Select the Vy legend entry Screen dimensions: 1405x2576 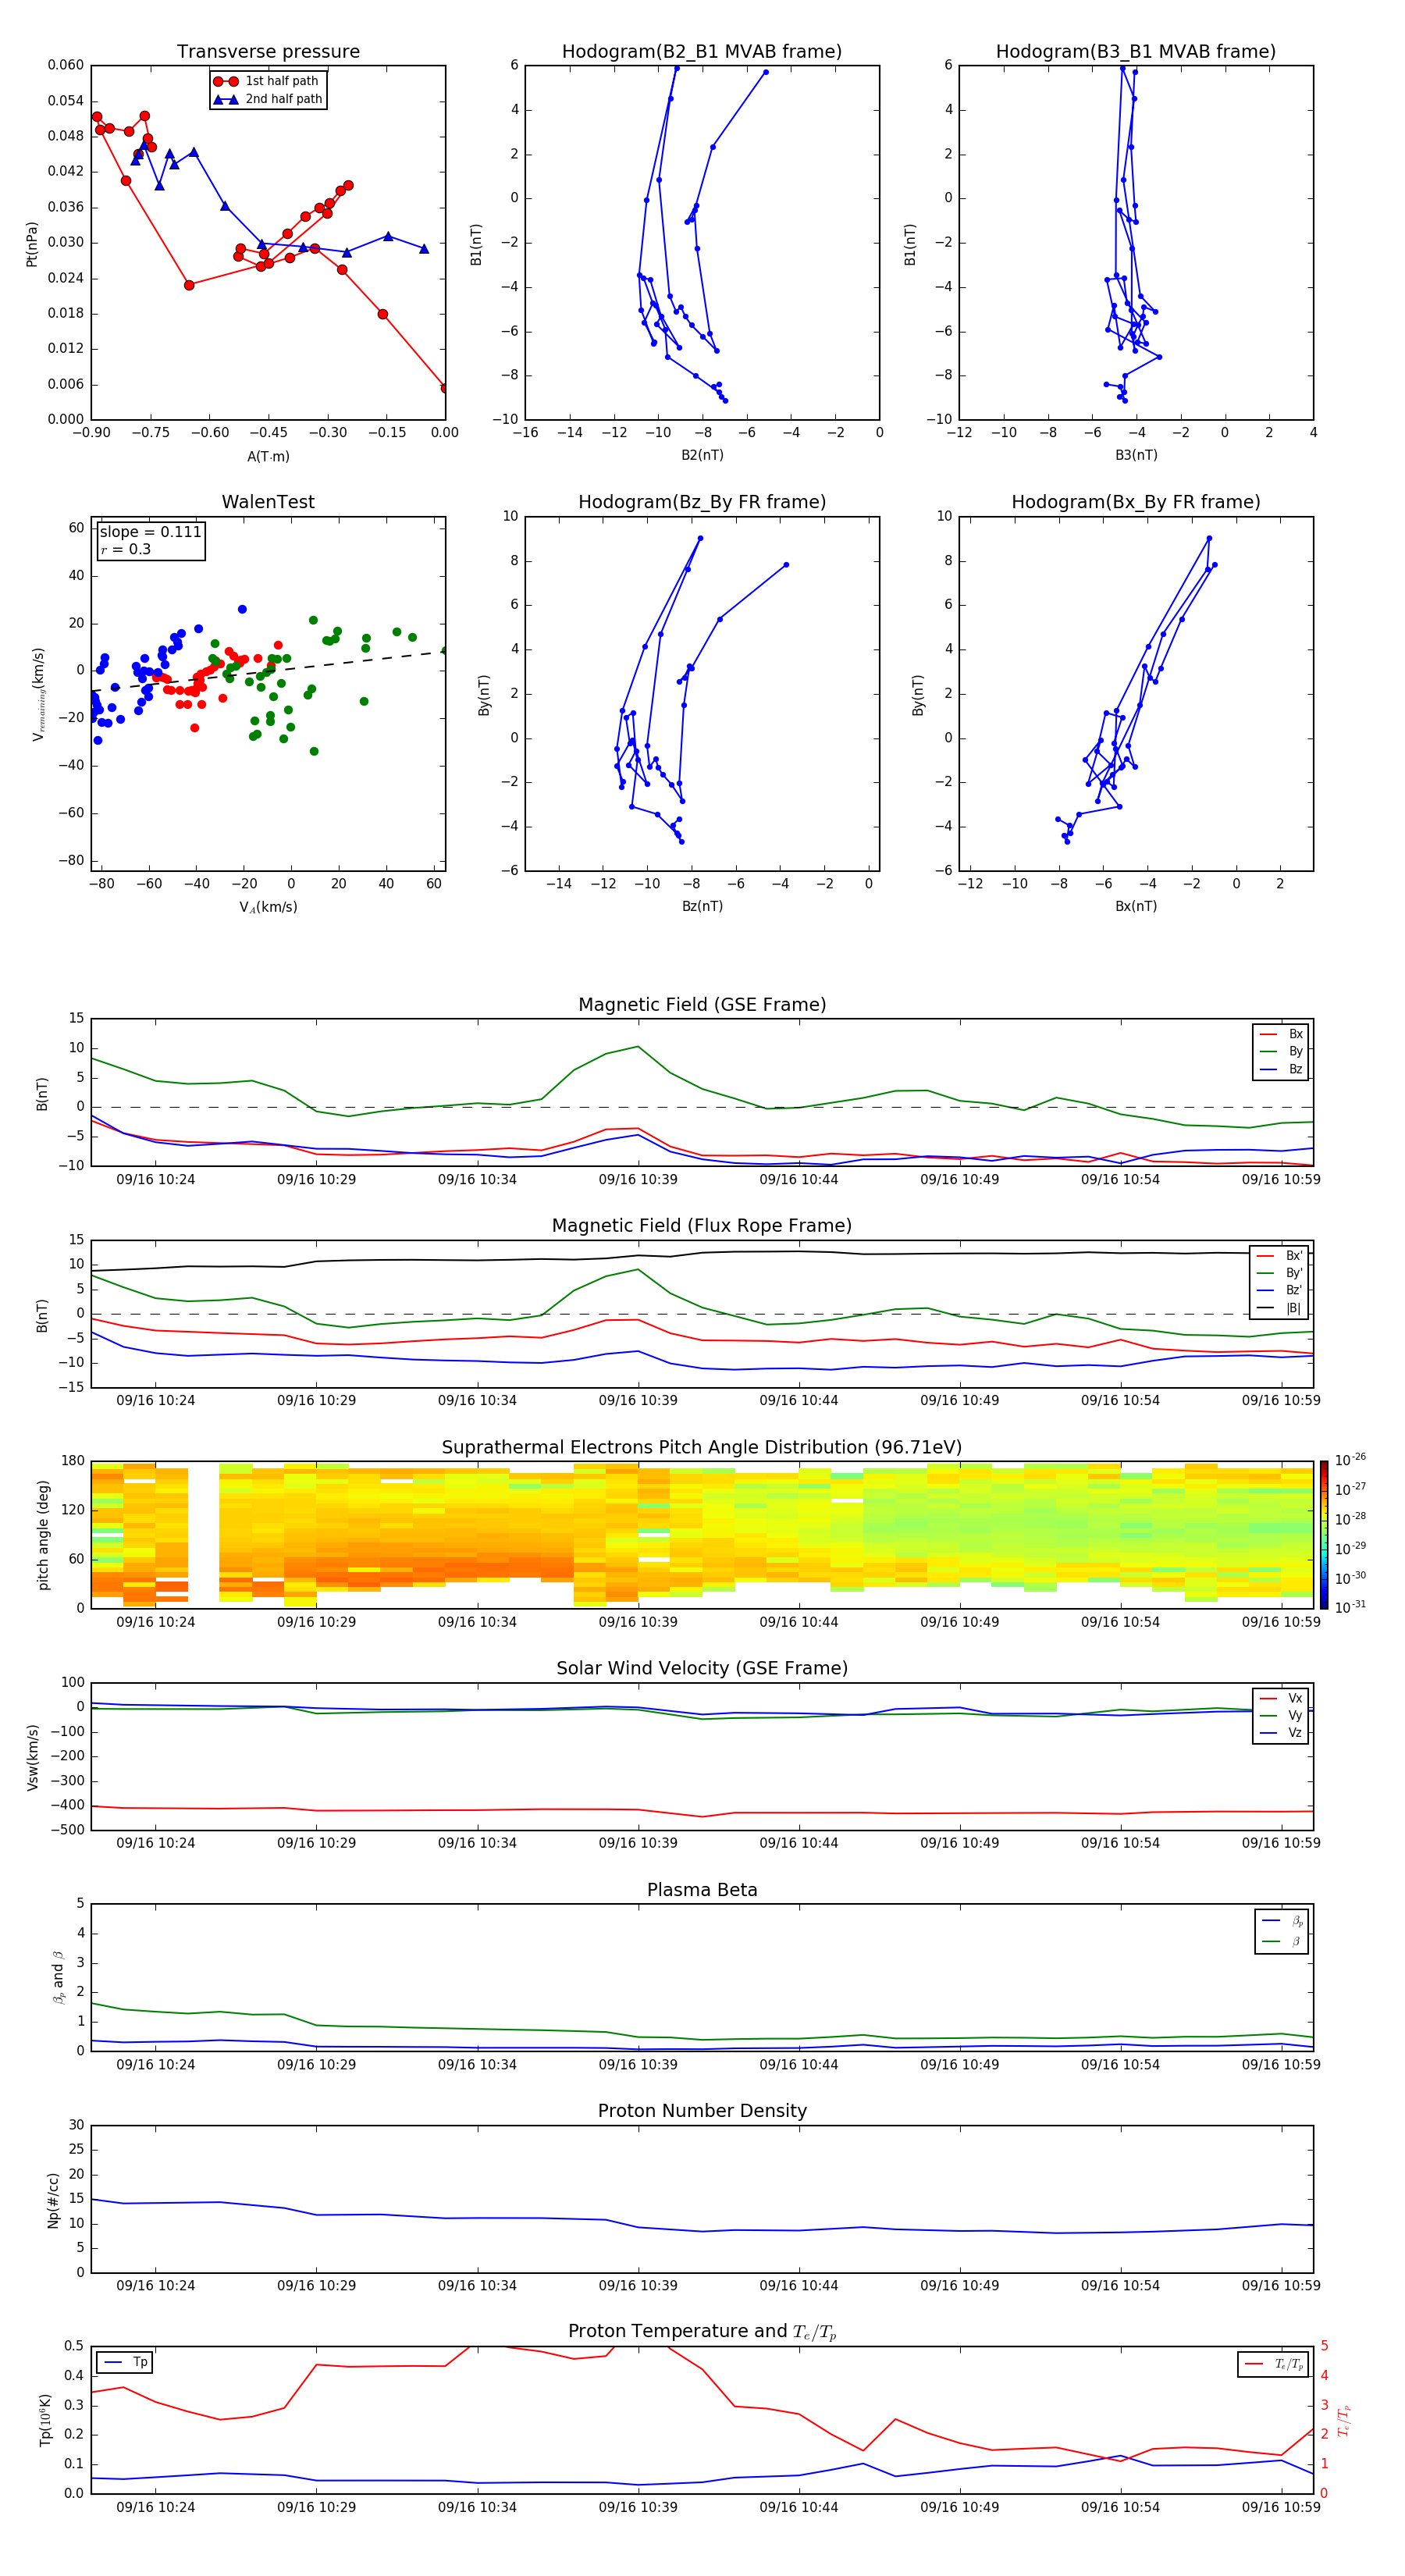click(1281, 1715)
